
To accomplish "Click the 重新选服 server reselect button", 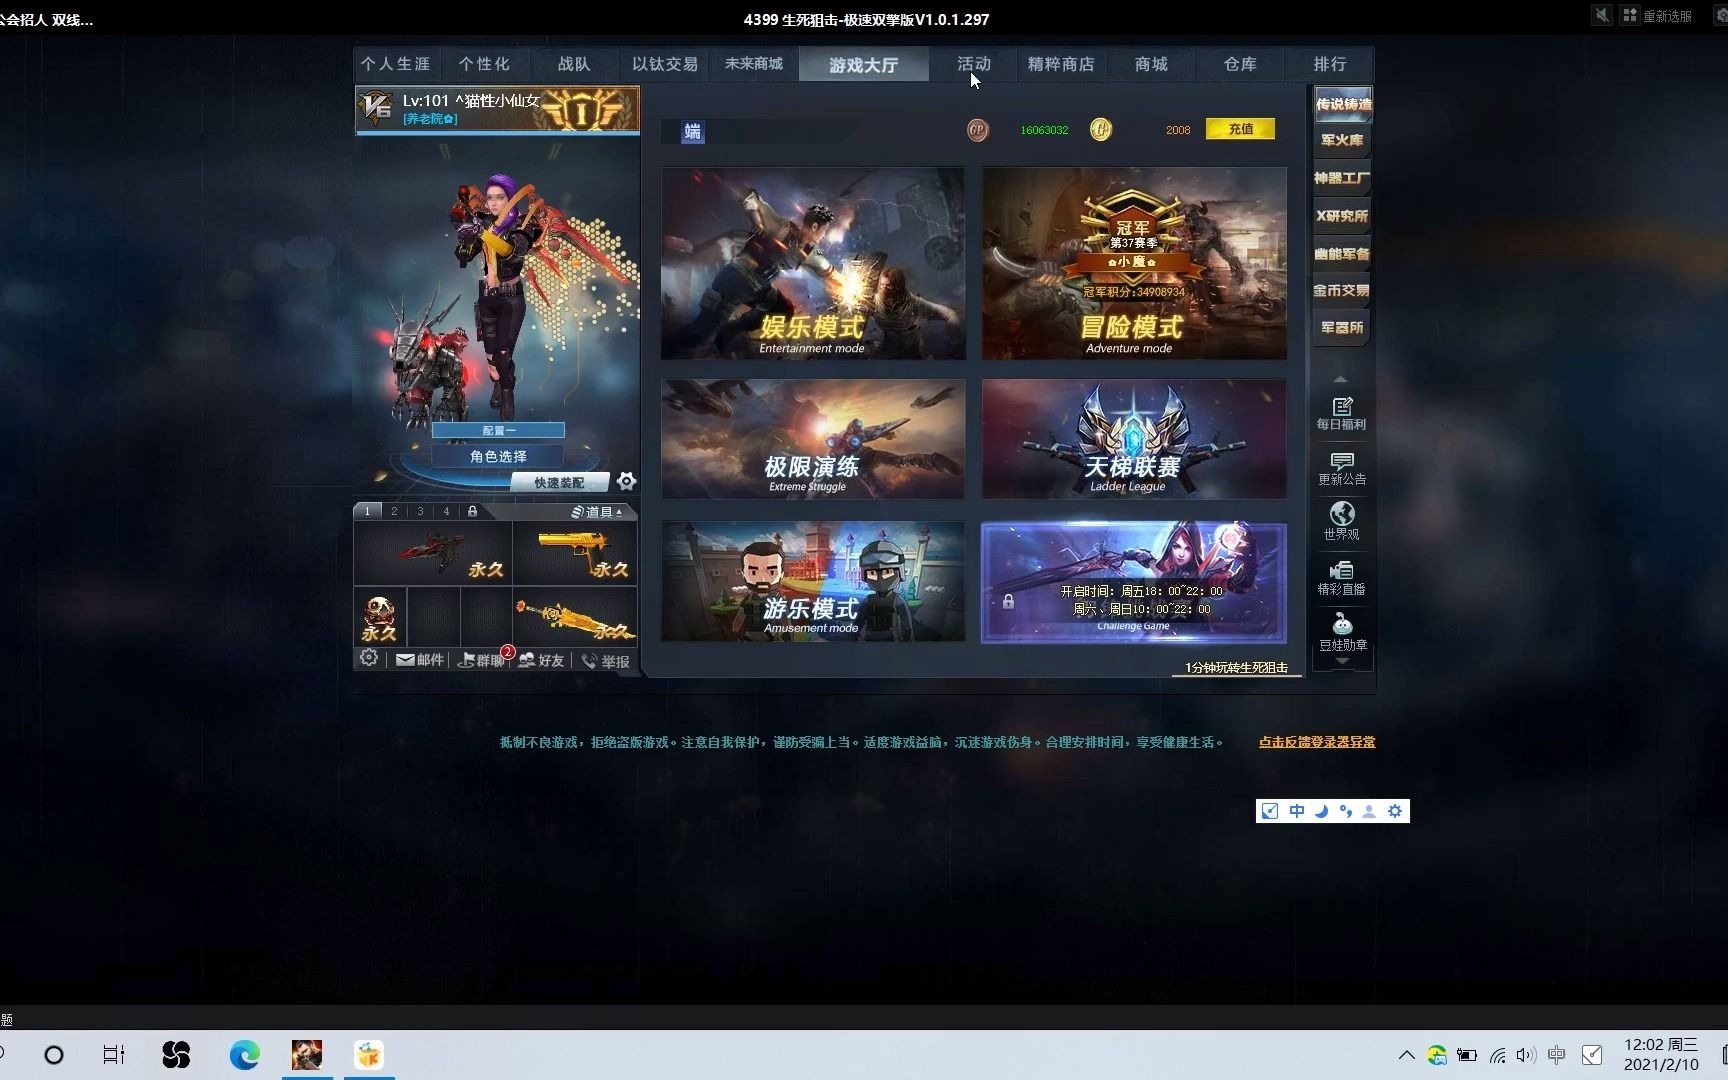I will [x=1658, y=16].
